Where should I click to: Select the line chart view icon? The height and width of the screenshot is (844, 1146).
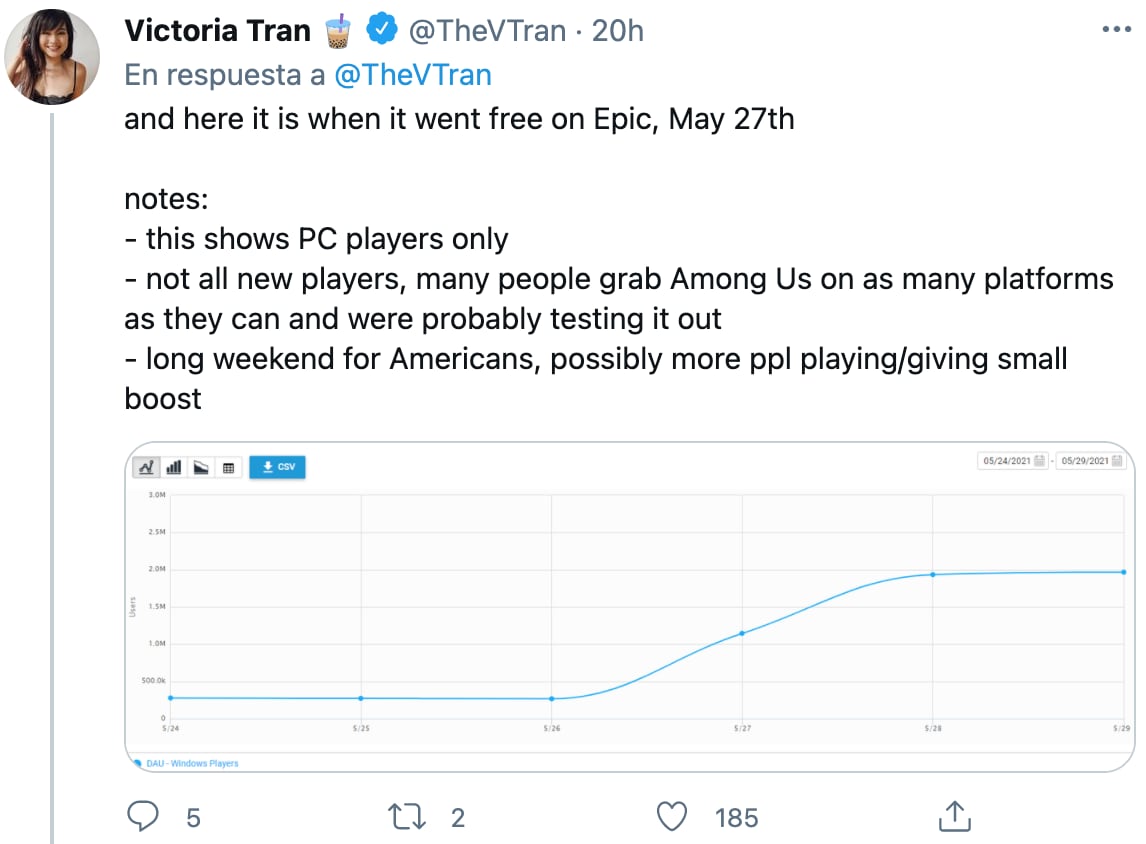(x=146, y=467)
